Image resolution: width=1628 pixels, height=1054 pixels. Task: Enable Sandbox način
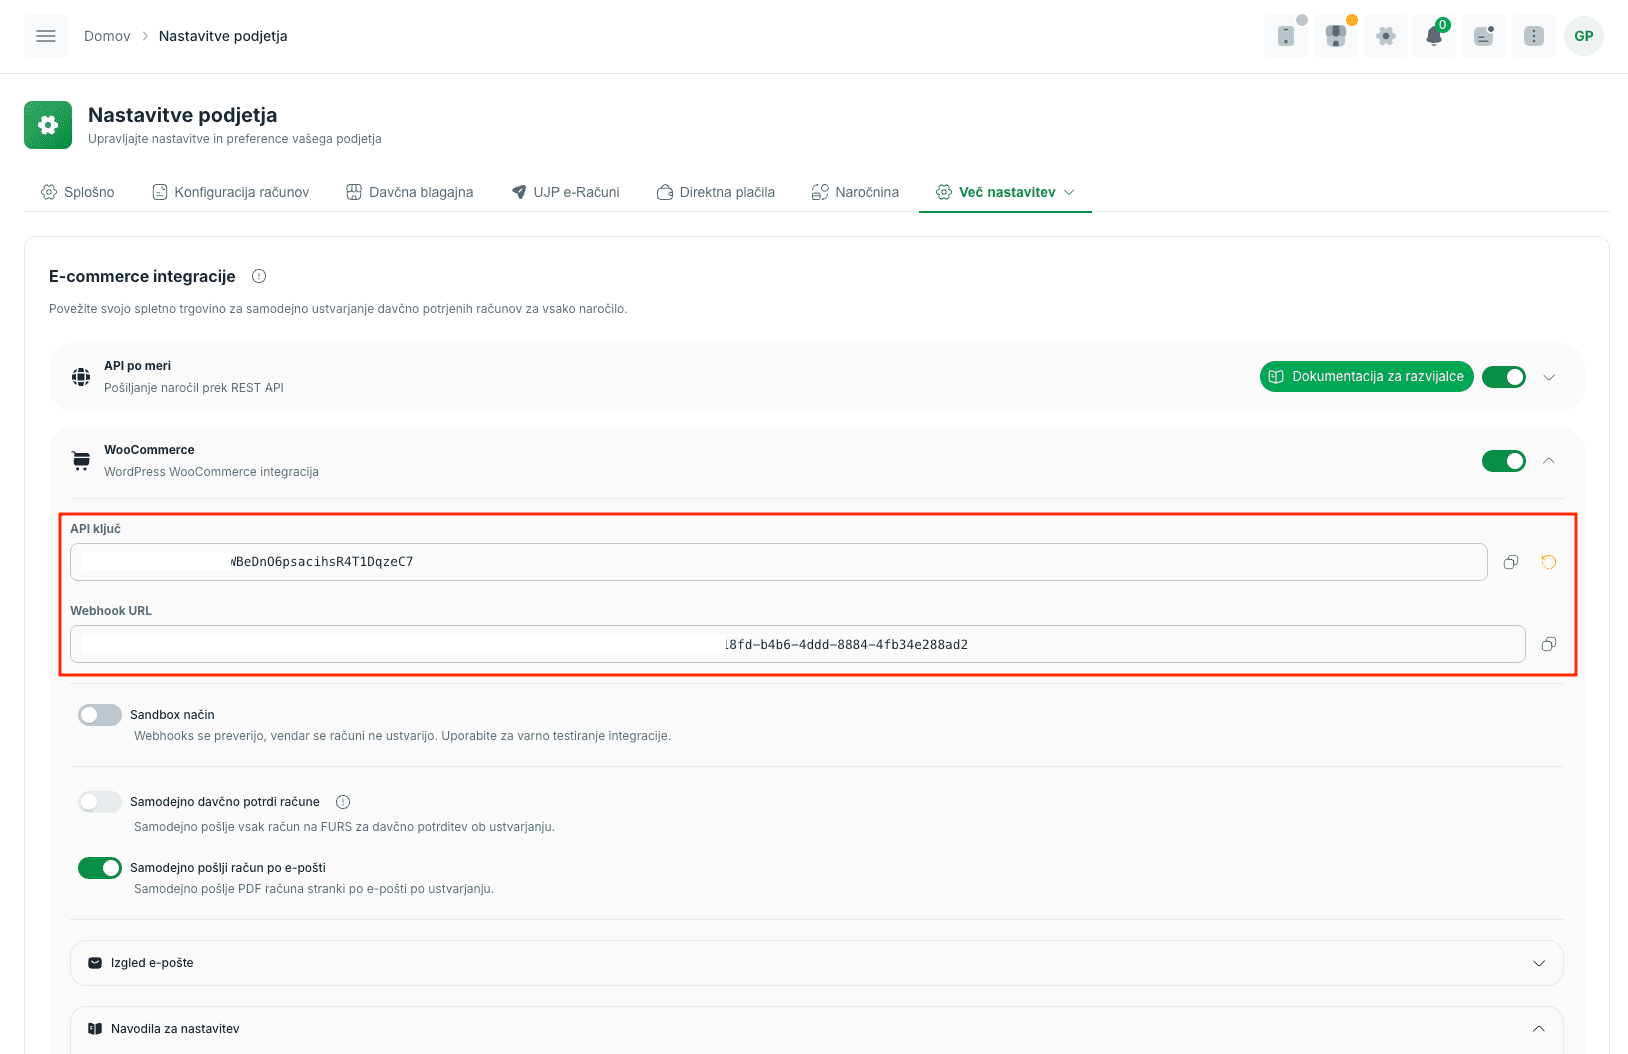pos(100,715)
